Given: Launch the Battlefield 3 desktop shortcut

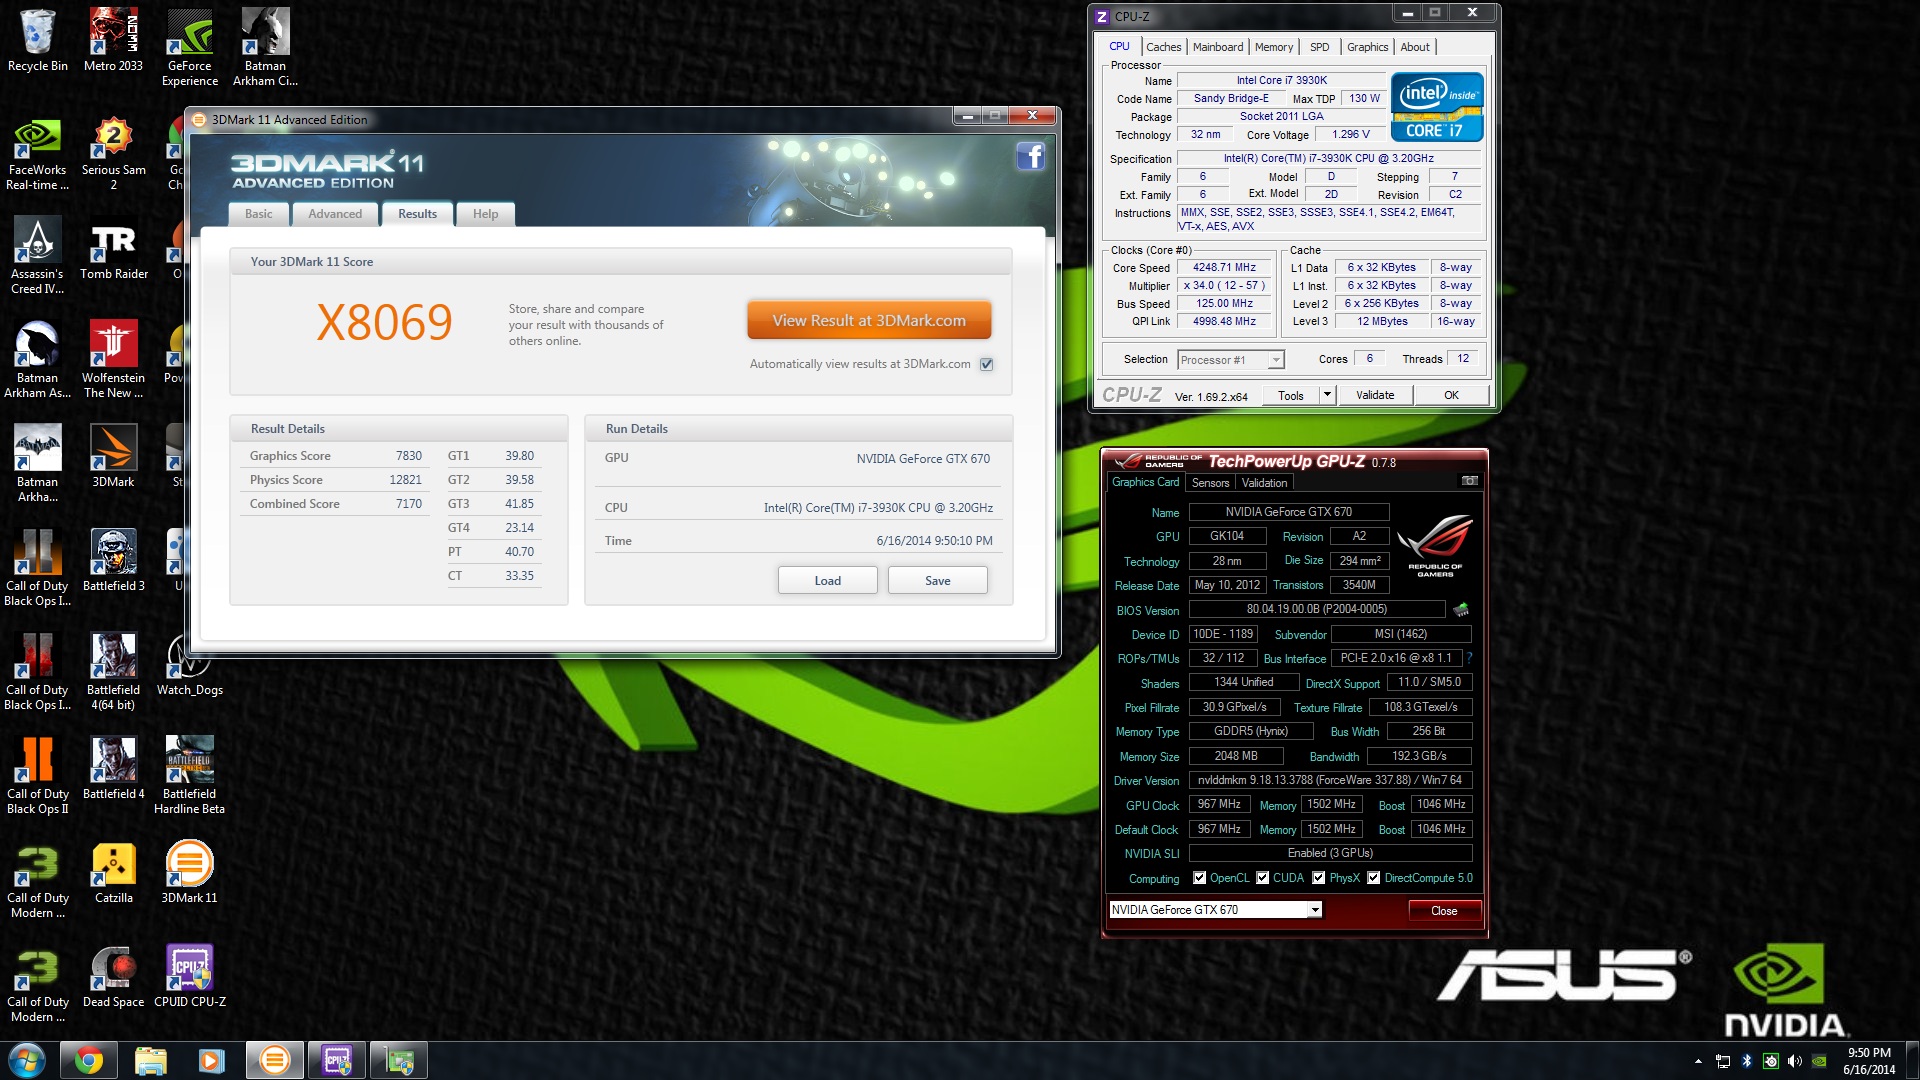Looking at the screenshot, I should (x=113, y=561).
